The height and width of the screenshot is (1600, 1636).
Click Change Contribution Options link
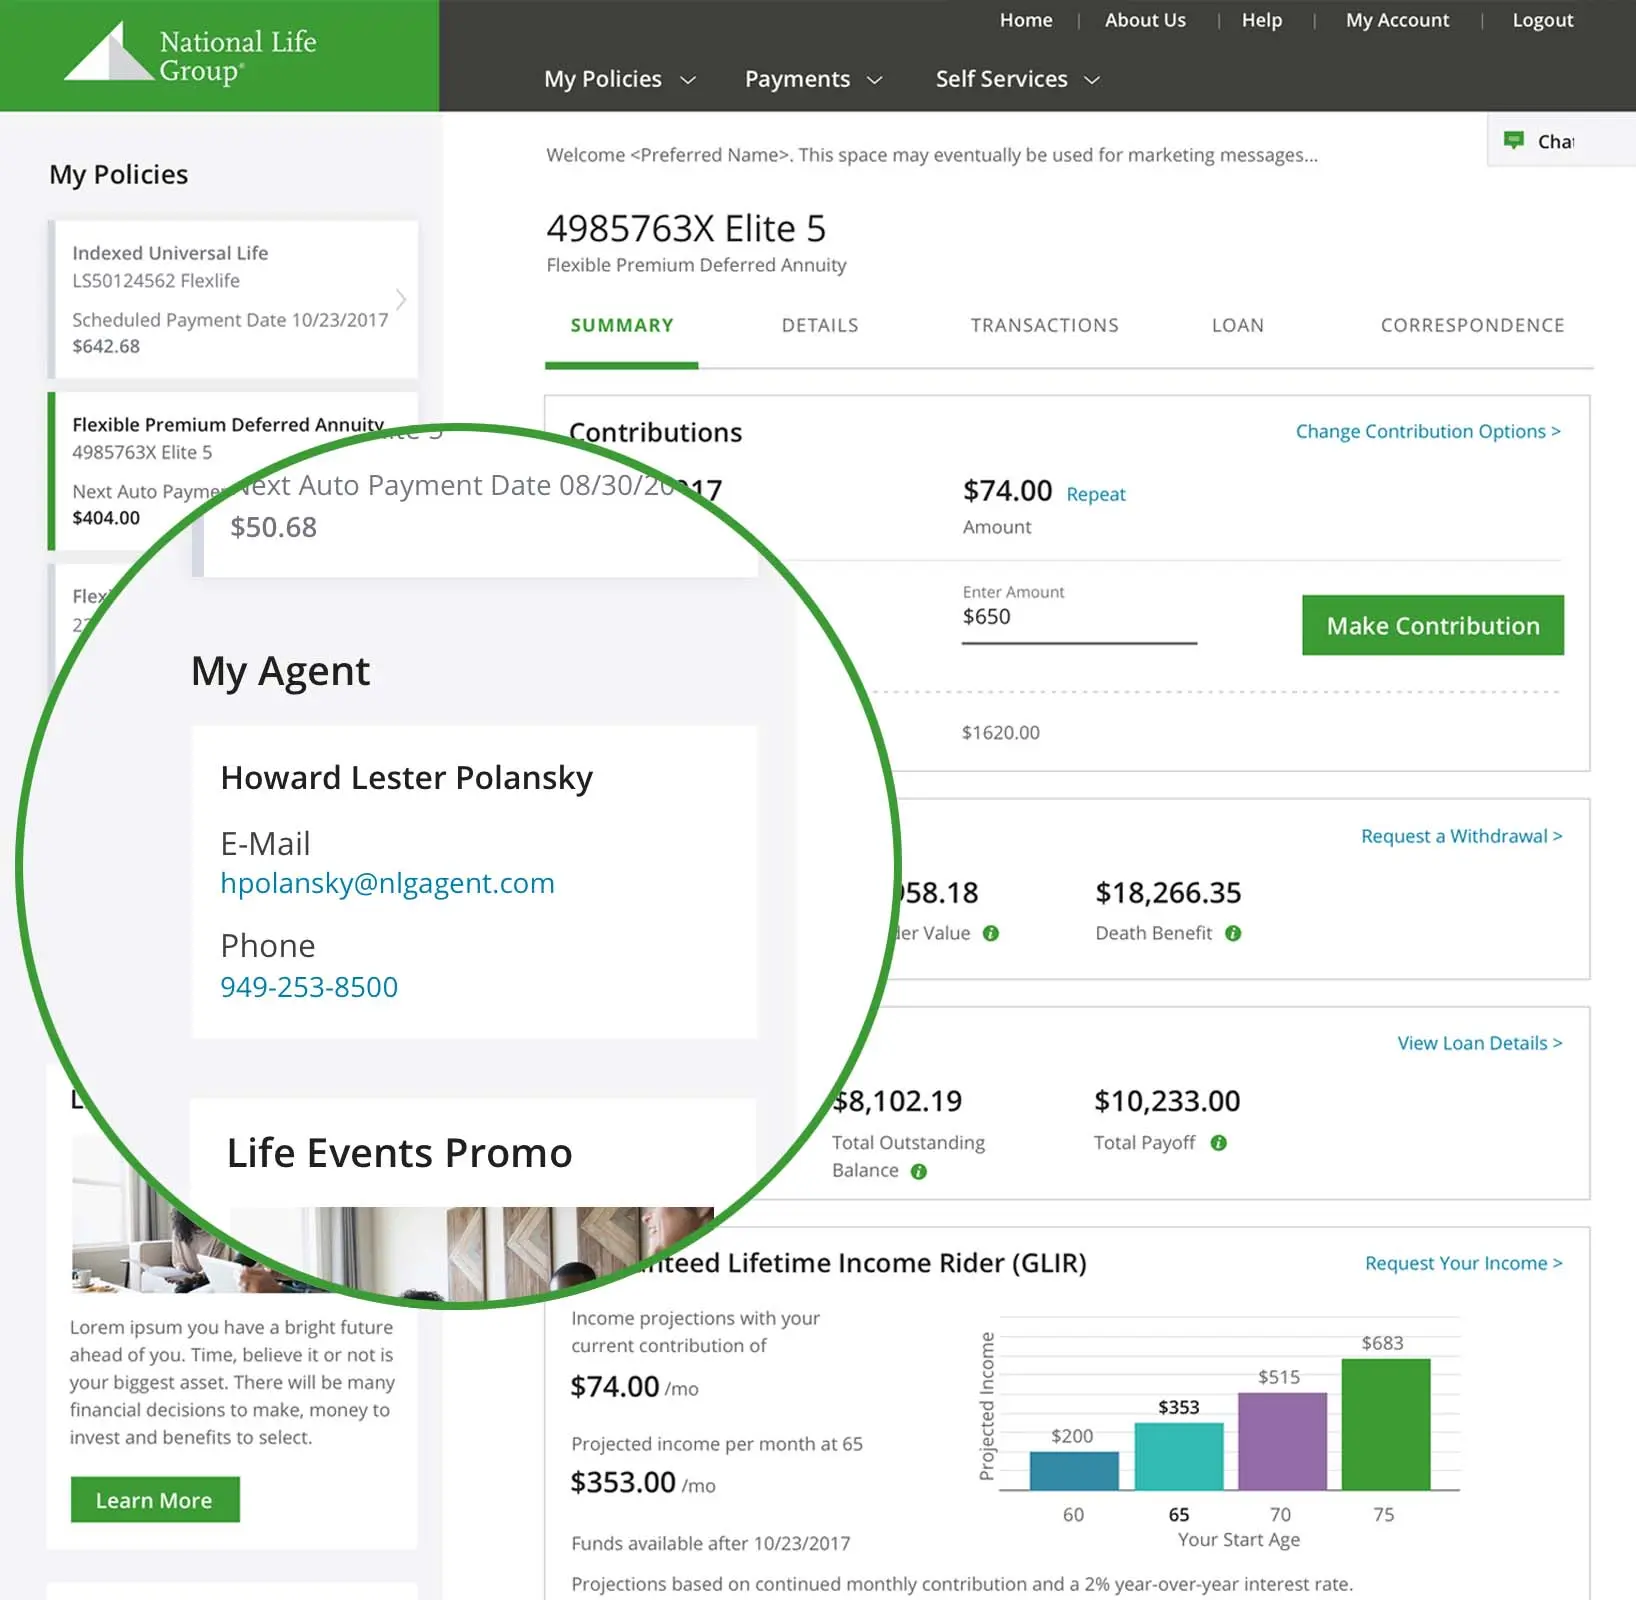click(1428, 431)
